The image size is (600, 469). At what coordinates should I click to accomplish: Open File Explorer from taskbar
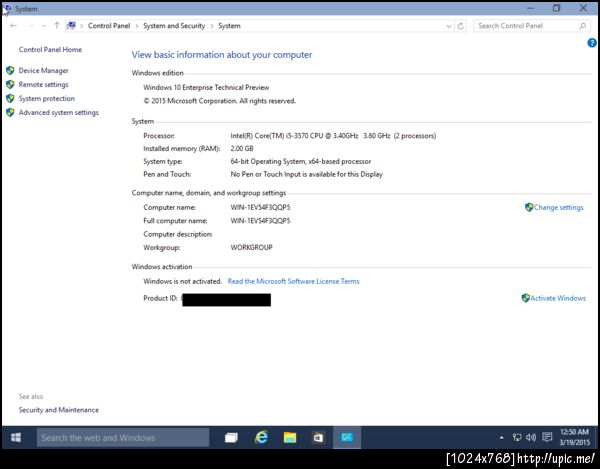tap(290, 437)
